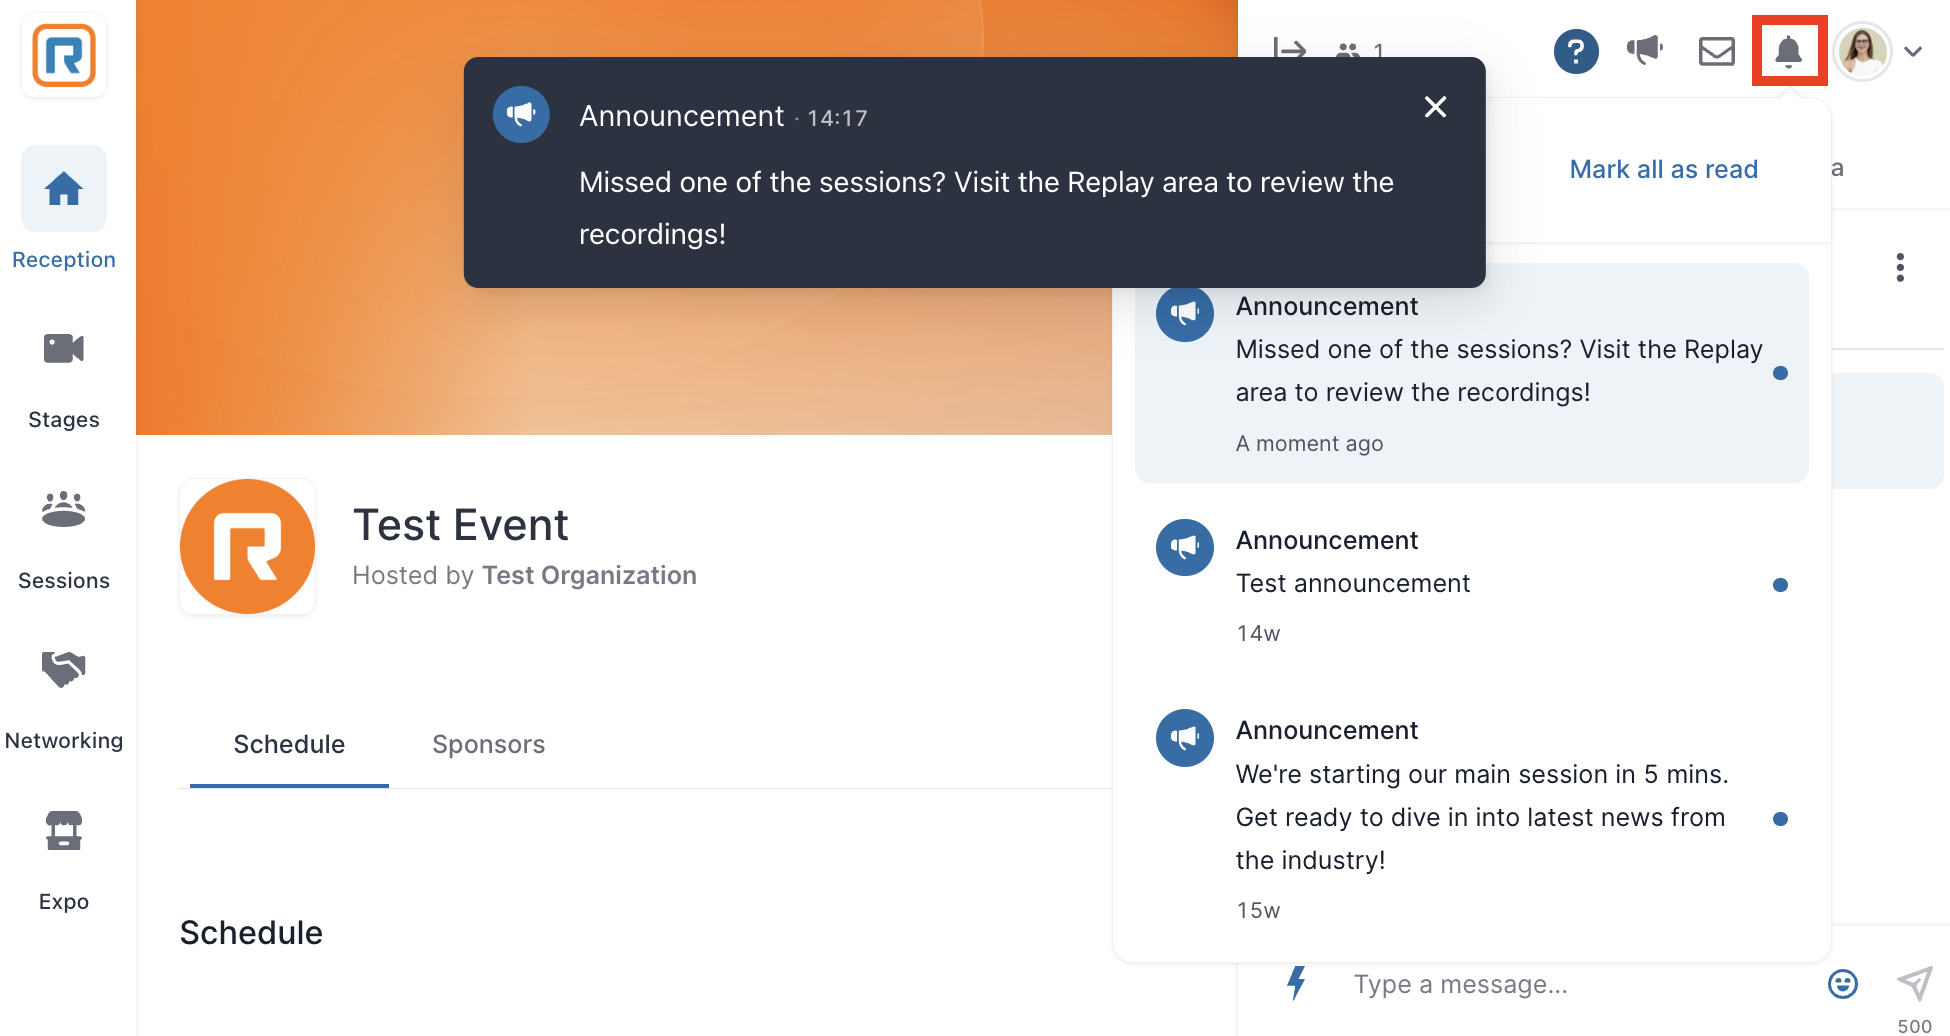Open the three-dot options menu

click(x=1899, y=267)
